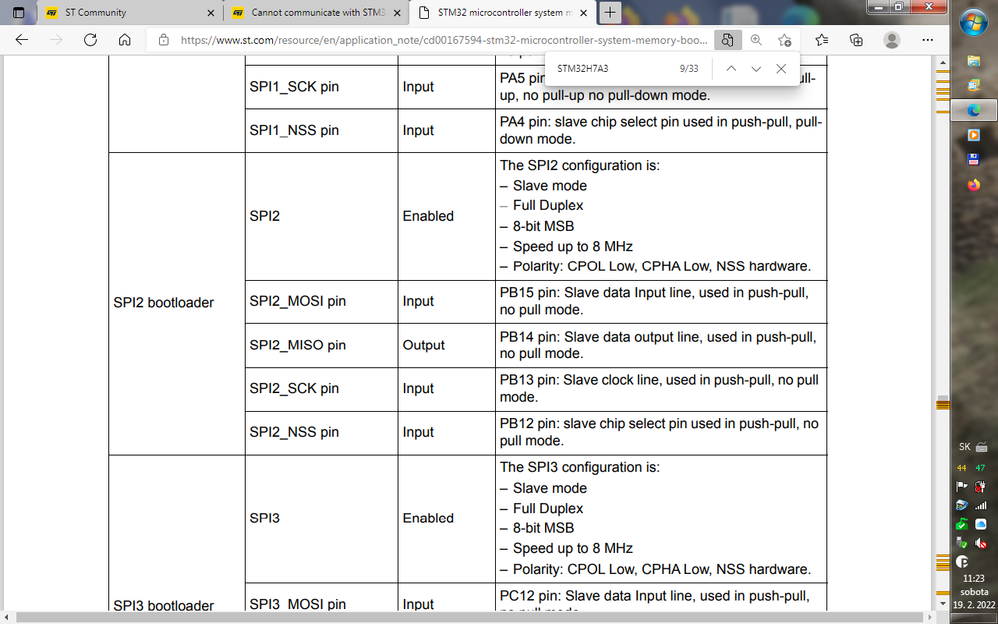
Task: Open the browser home page
Action: [x=125, y=39]
